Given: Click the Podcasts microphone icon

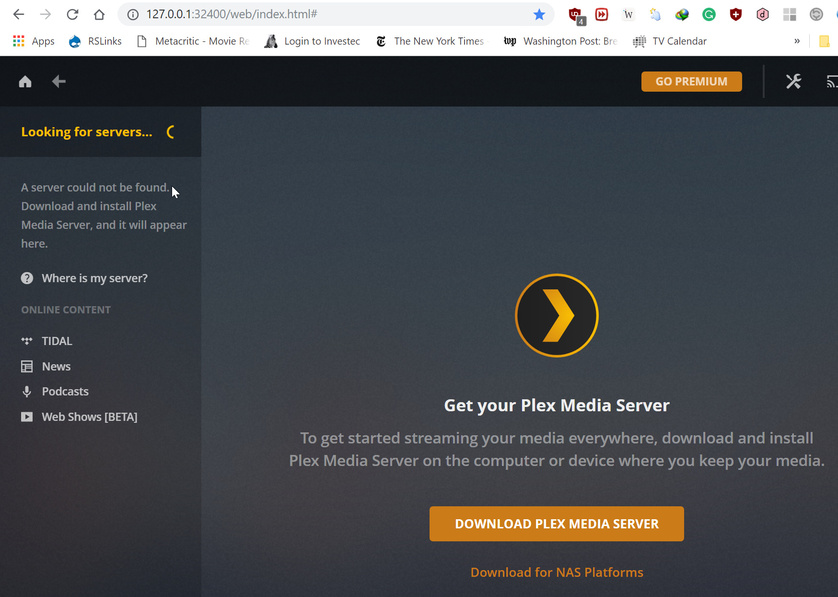Looking at the screenshot, I should click(x=27, y=391).
